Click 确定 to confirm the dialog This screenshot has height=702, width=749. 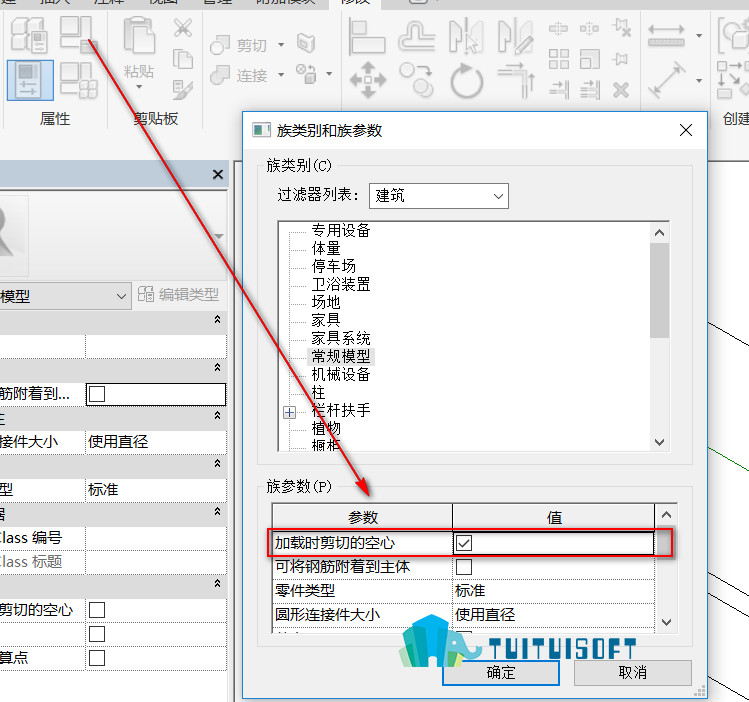[x=501, y=673]
